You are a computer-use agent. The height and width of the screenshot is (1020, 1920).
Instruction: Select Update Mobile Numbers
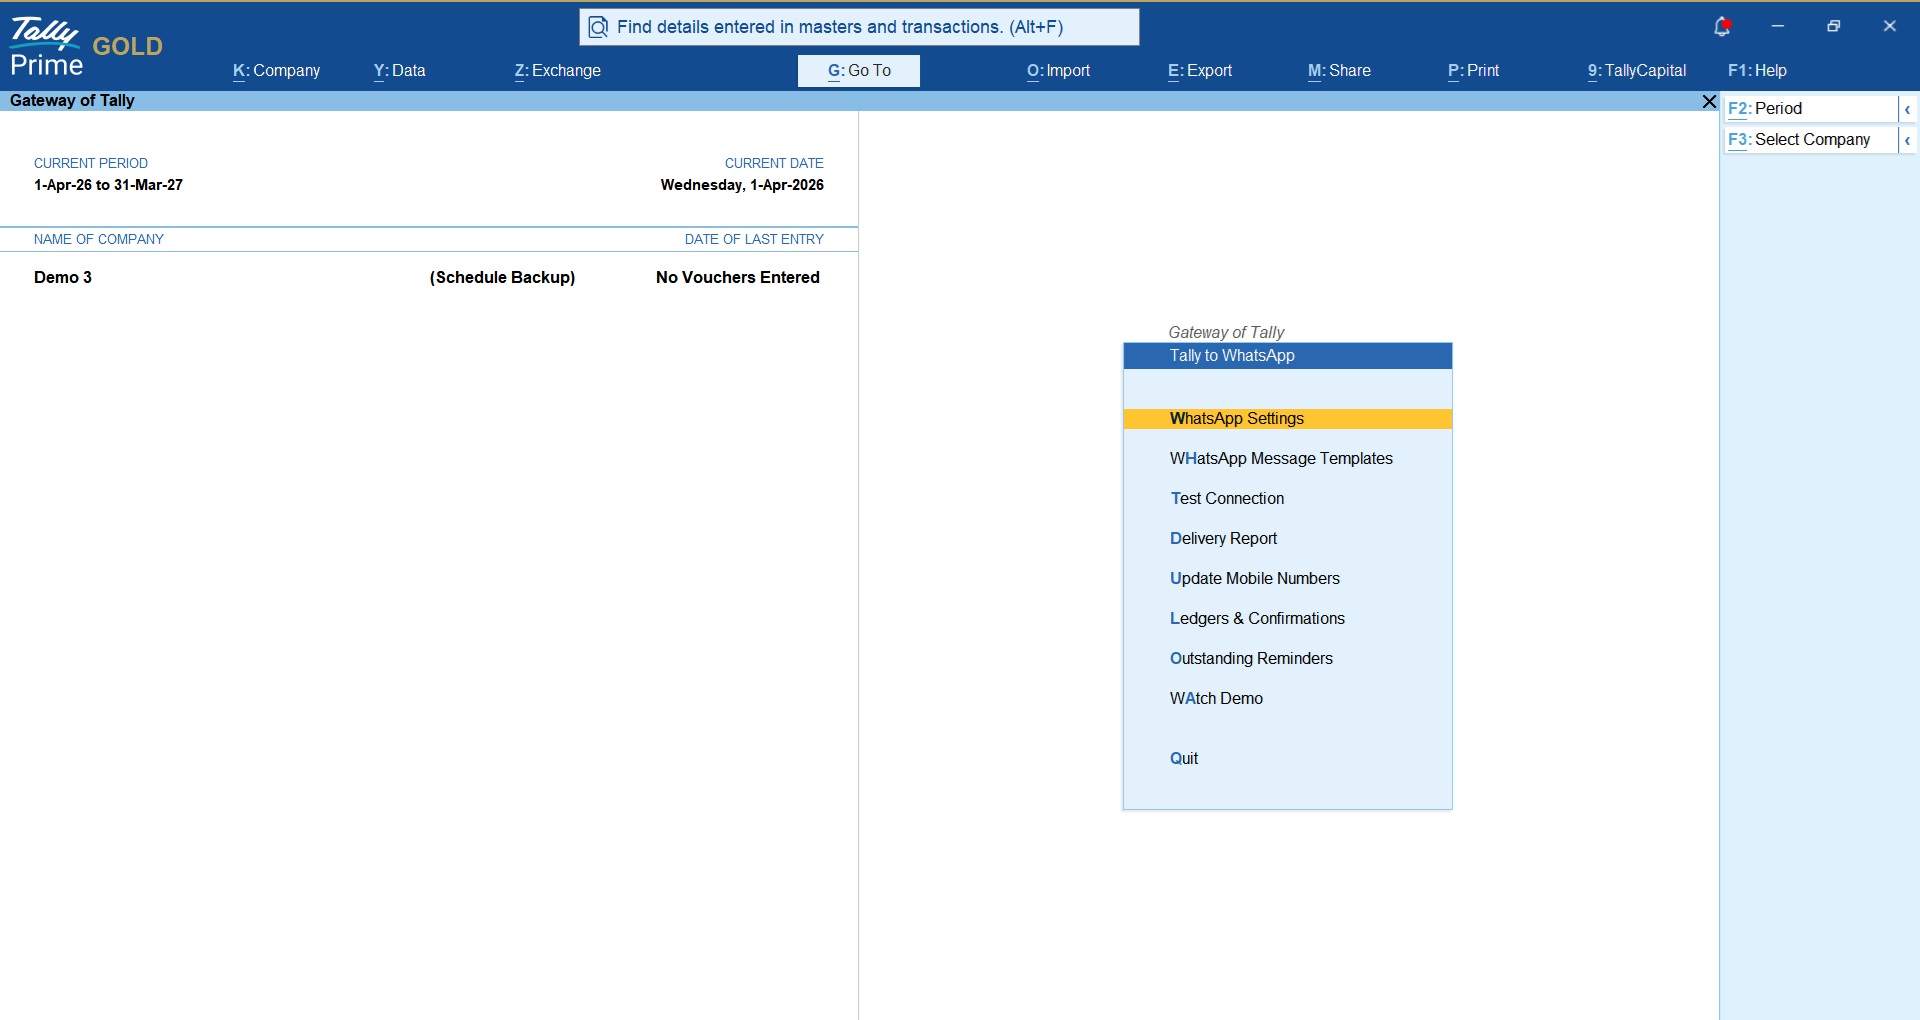tap(1254, 579)
